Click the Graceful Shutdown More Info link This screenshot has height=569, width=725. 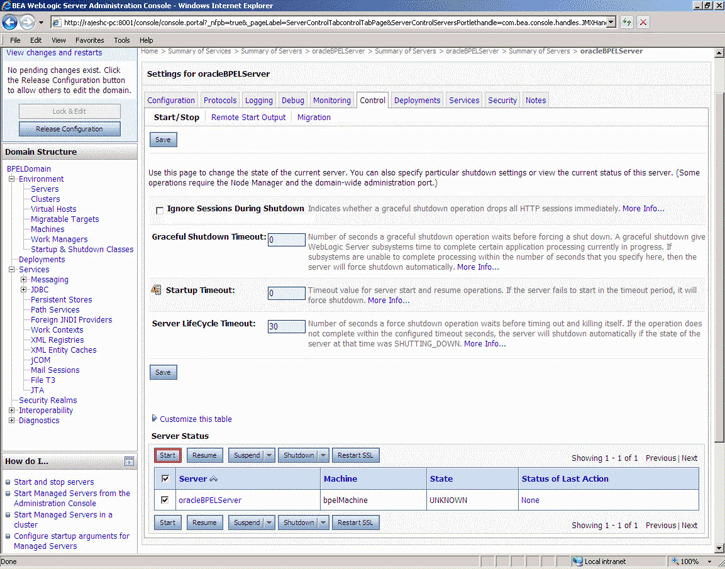point(478,267)
